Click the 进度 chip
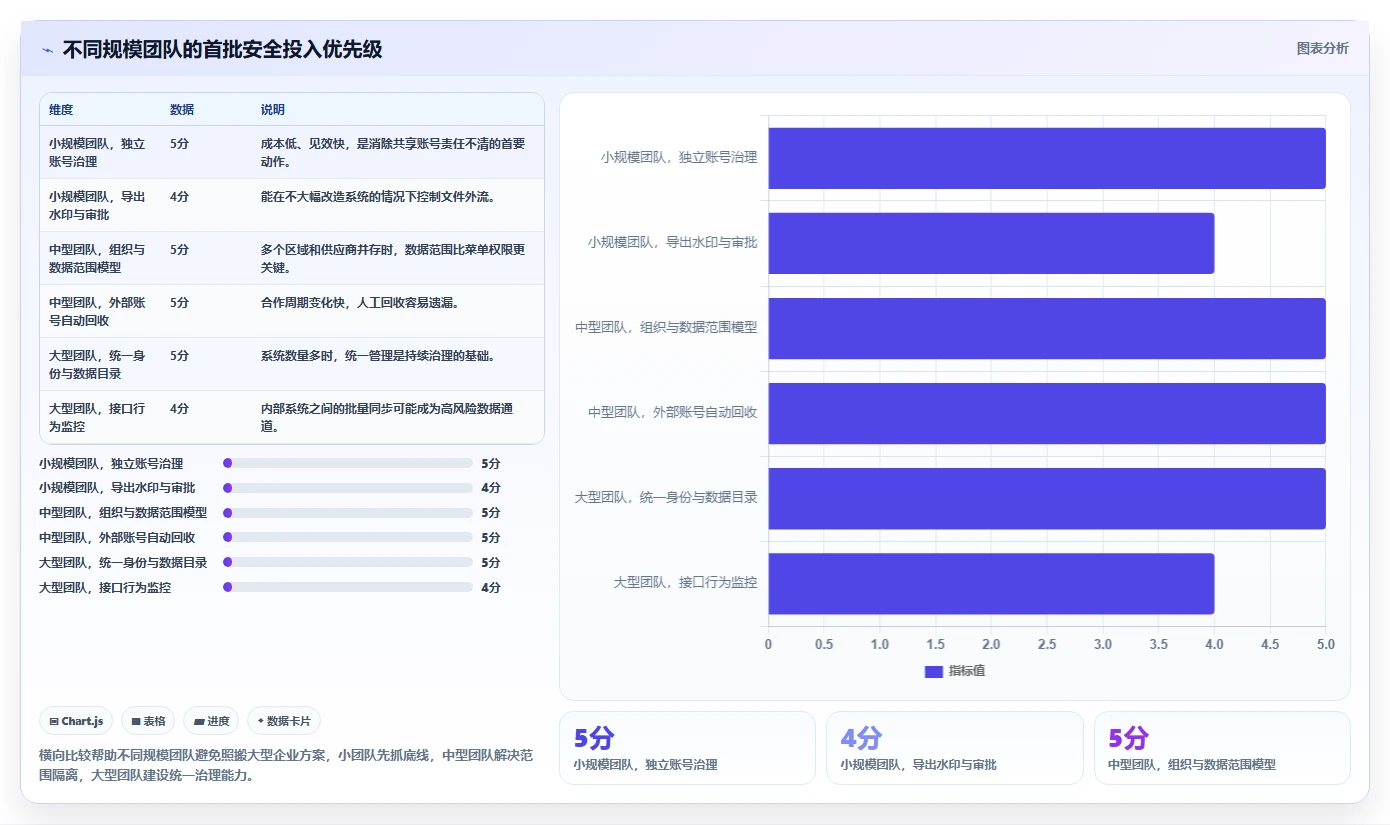The image size is (1390, 825). pos(211,721)
